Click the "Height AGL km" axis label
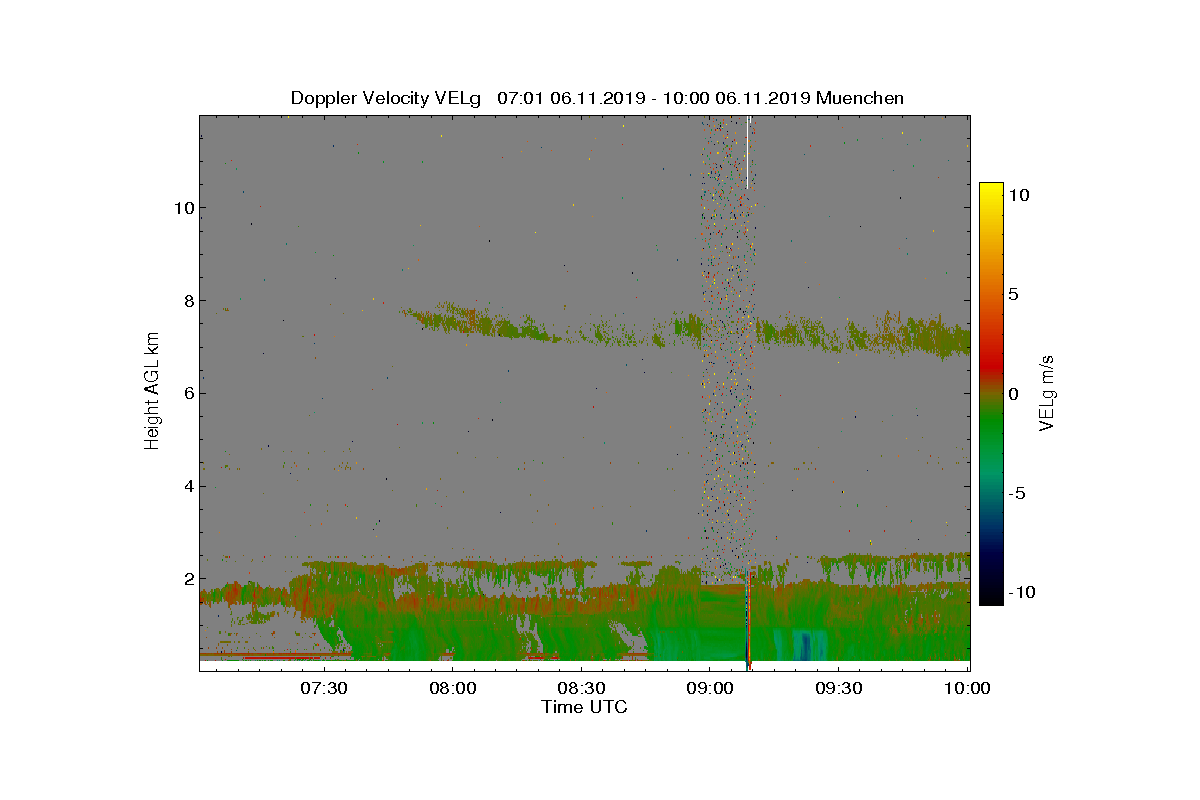 (x=152, y=392)
